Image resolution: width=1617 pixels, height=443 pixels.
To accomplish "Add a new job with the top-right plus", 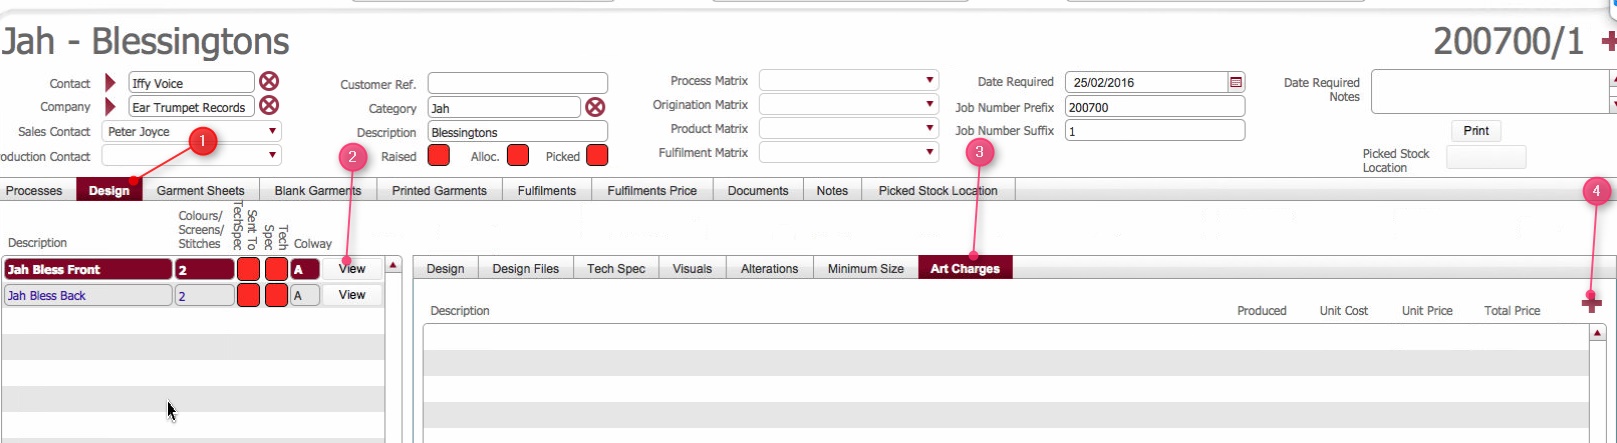I will tap(1608, 41).
